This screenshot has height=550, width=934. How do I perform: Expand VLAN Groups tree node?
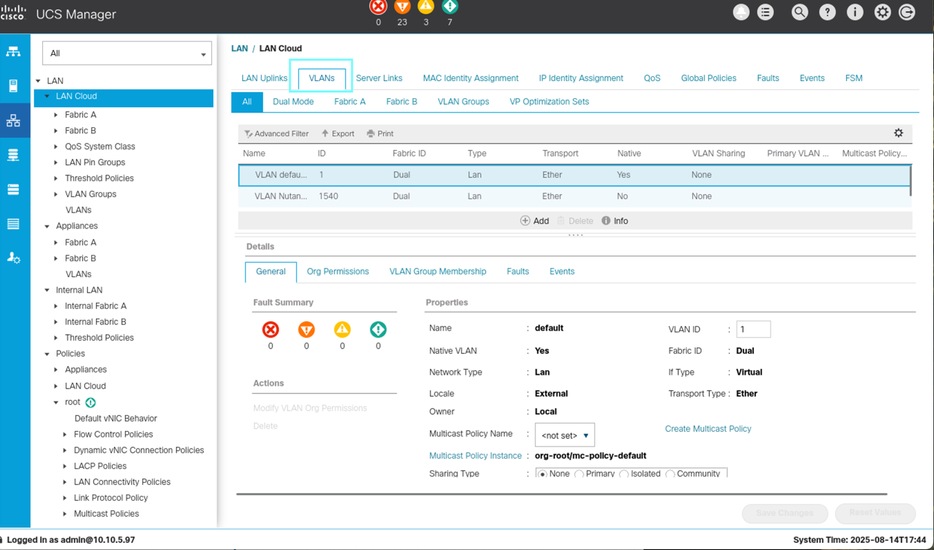pyautogui.click(x=56, y=194)
